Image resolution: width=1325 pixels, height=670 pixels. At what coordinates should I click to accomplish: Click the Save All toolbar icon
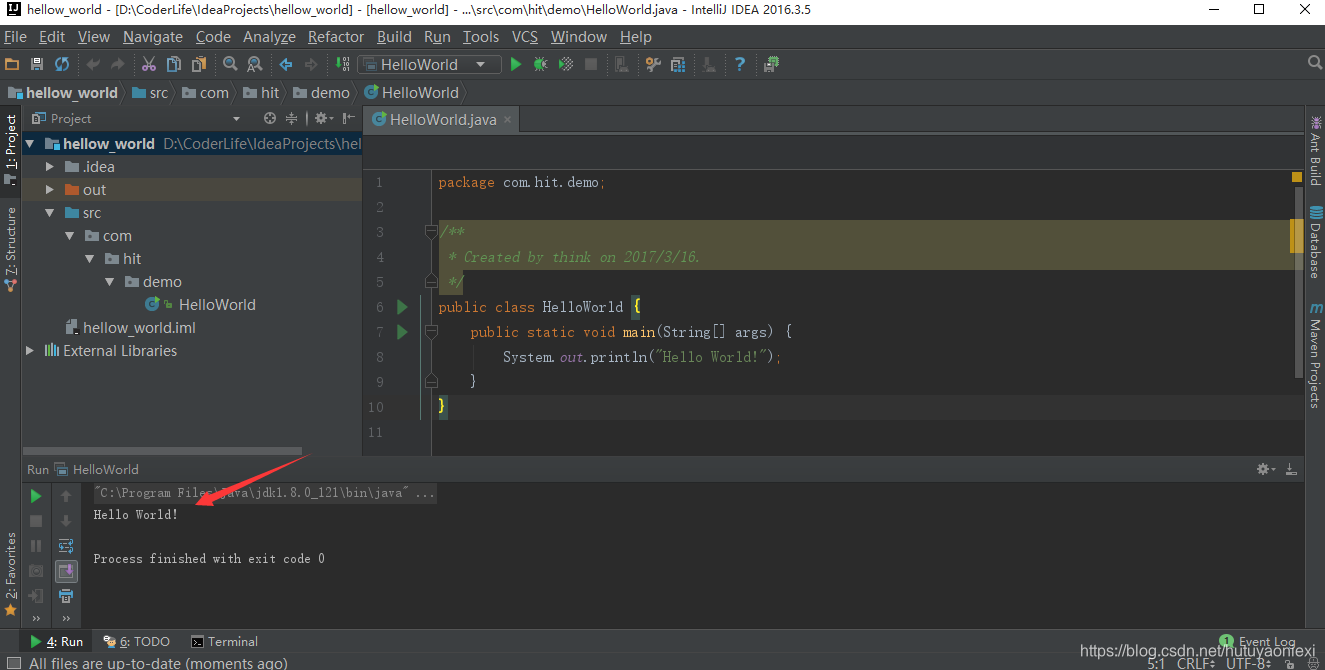click(37, 64)
